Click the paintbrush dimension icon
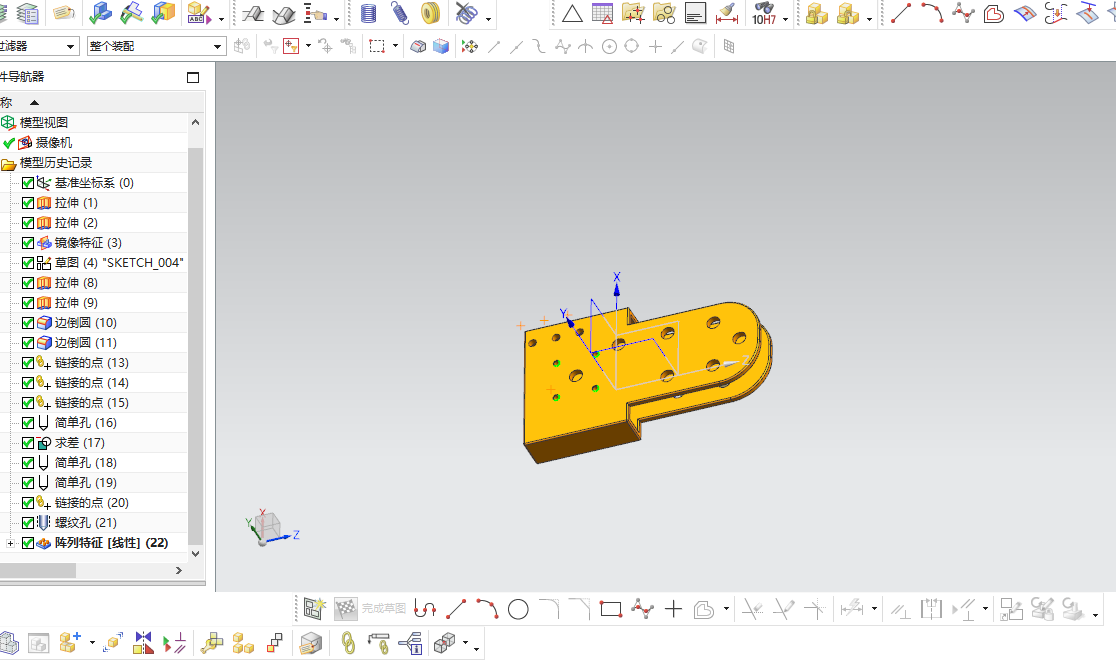1116x660 pixels. [727, 13]
